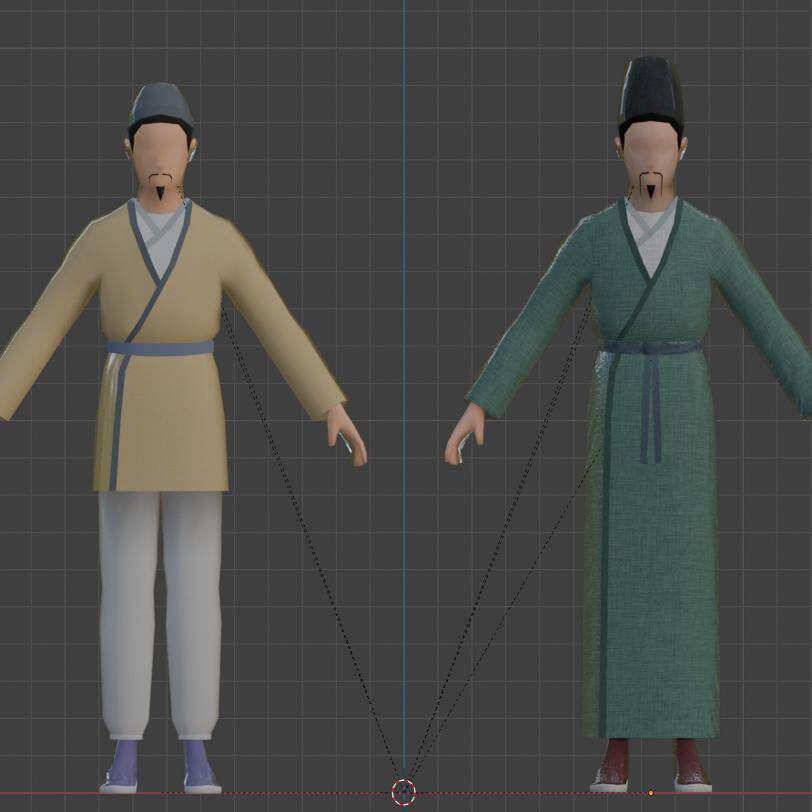Select the gray cap on the left character
812x812 pixels.
[x=161, y=106]
